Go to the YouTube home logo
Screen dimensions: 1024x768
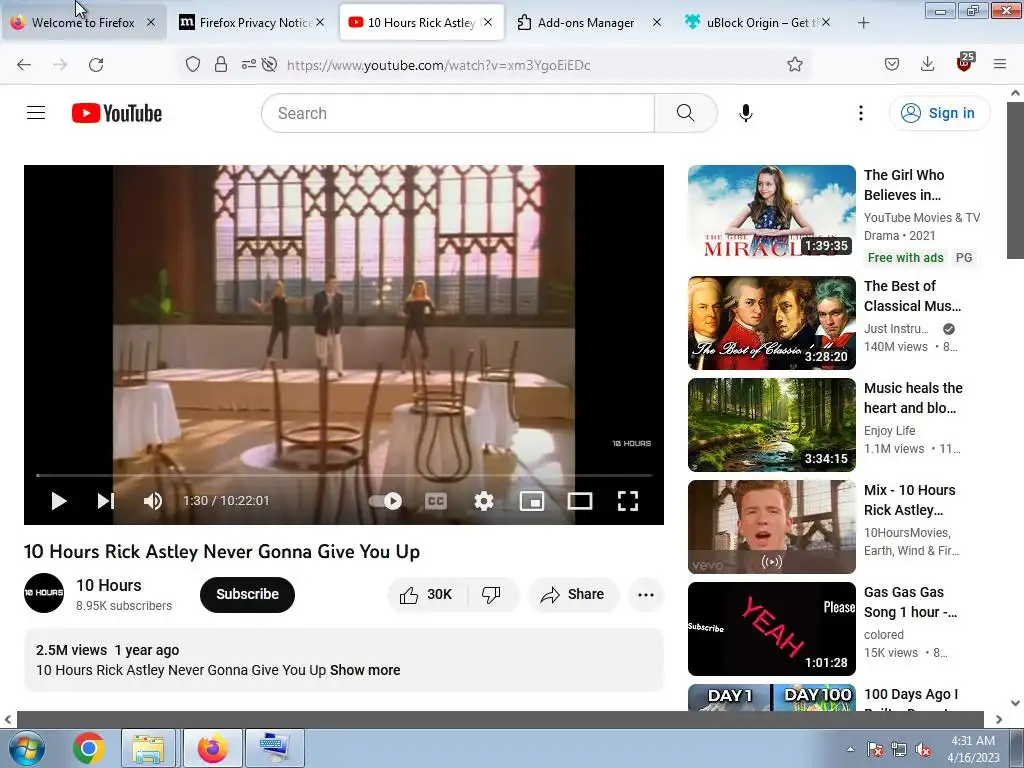(x=117, y=113)
